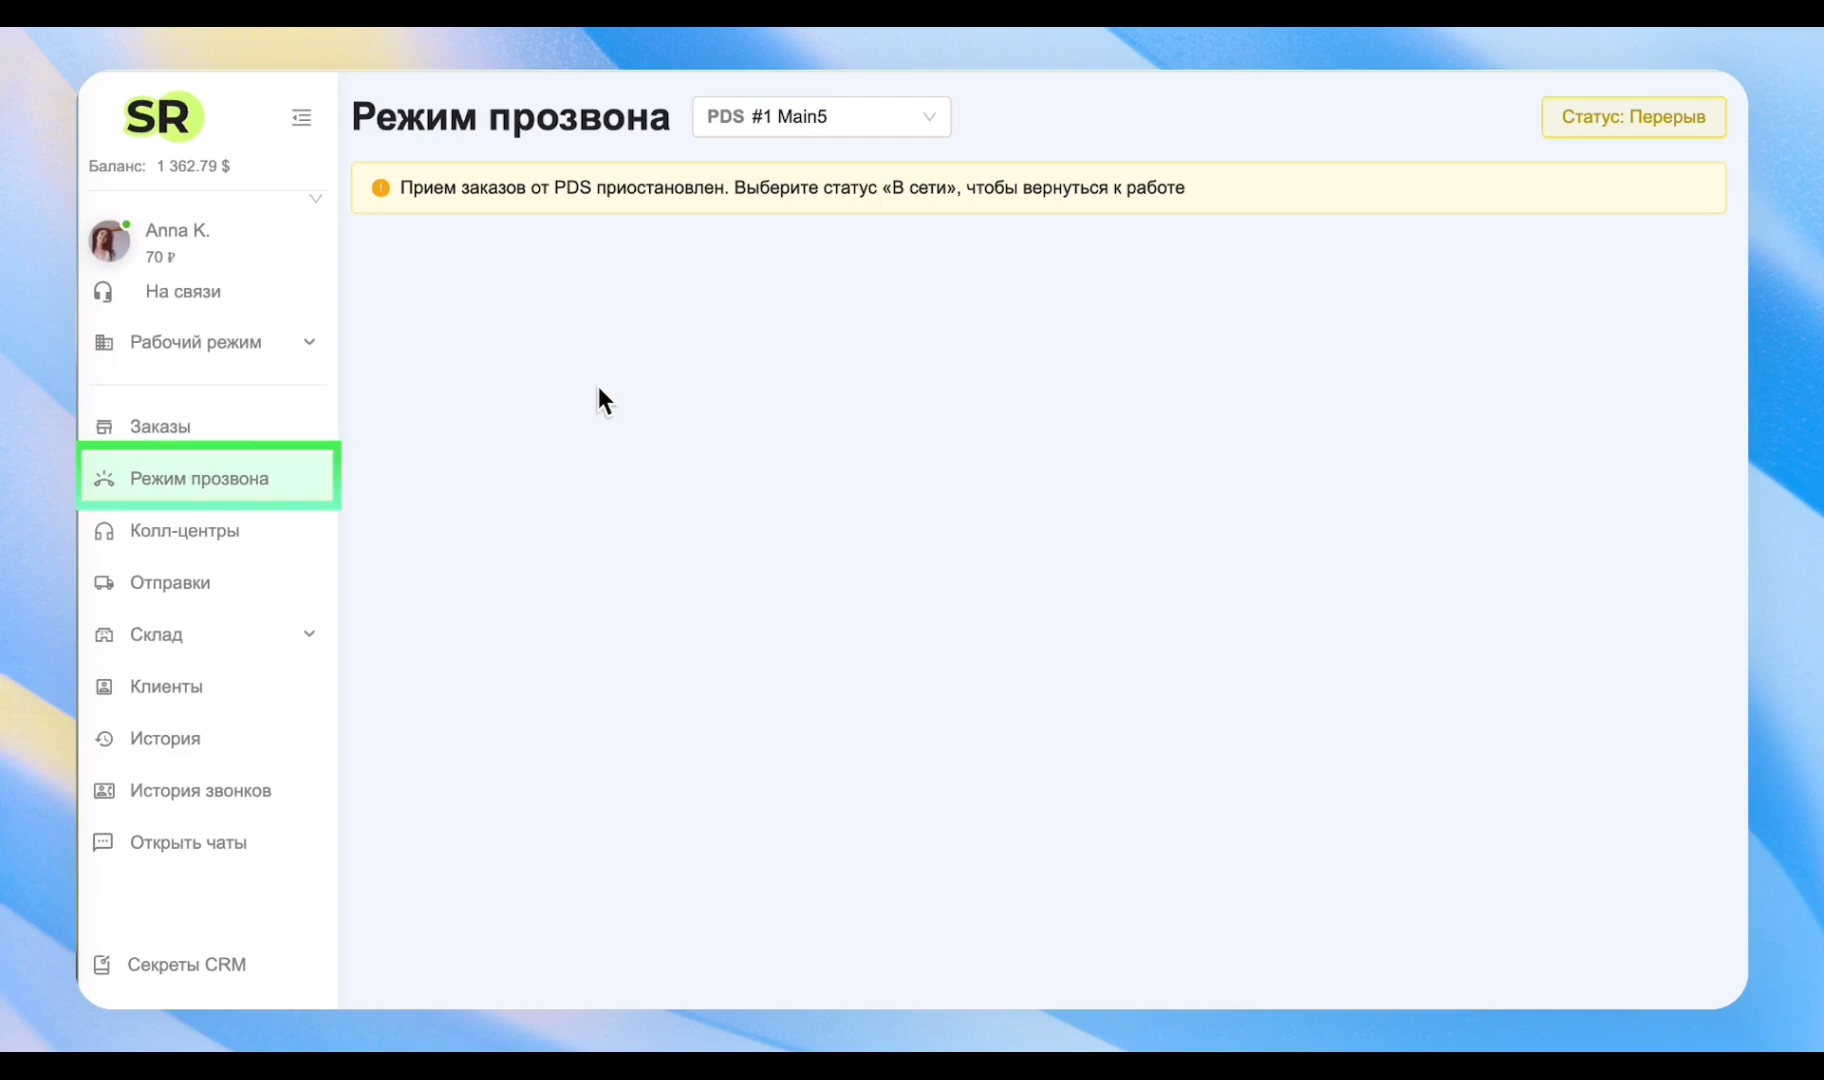This screenshot has height=1080, width=1824.
Task: Click the Рабочий режим building icon
Action: click(104, 342)
